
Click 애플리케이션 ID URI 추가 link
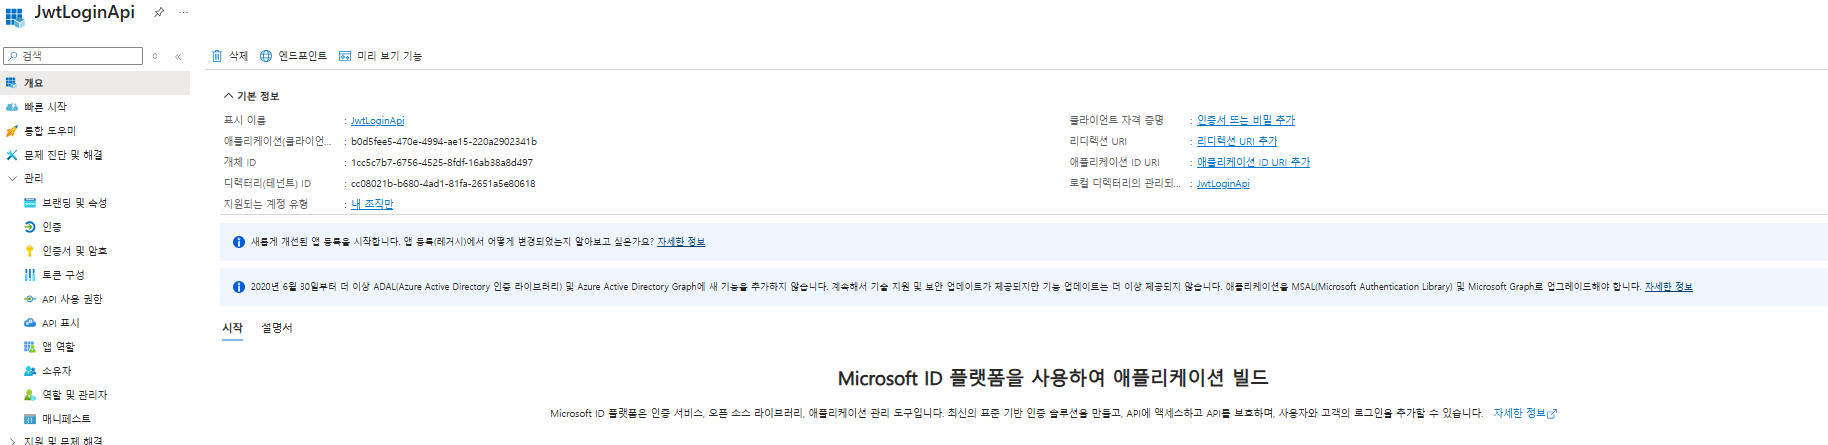tap(1253, 162)
